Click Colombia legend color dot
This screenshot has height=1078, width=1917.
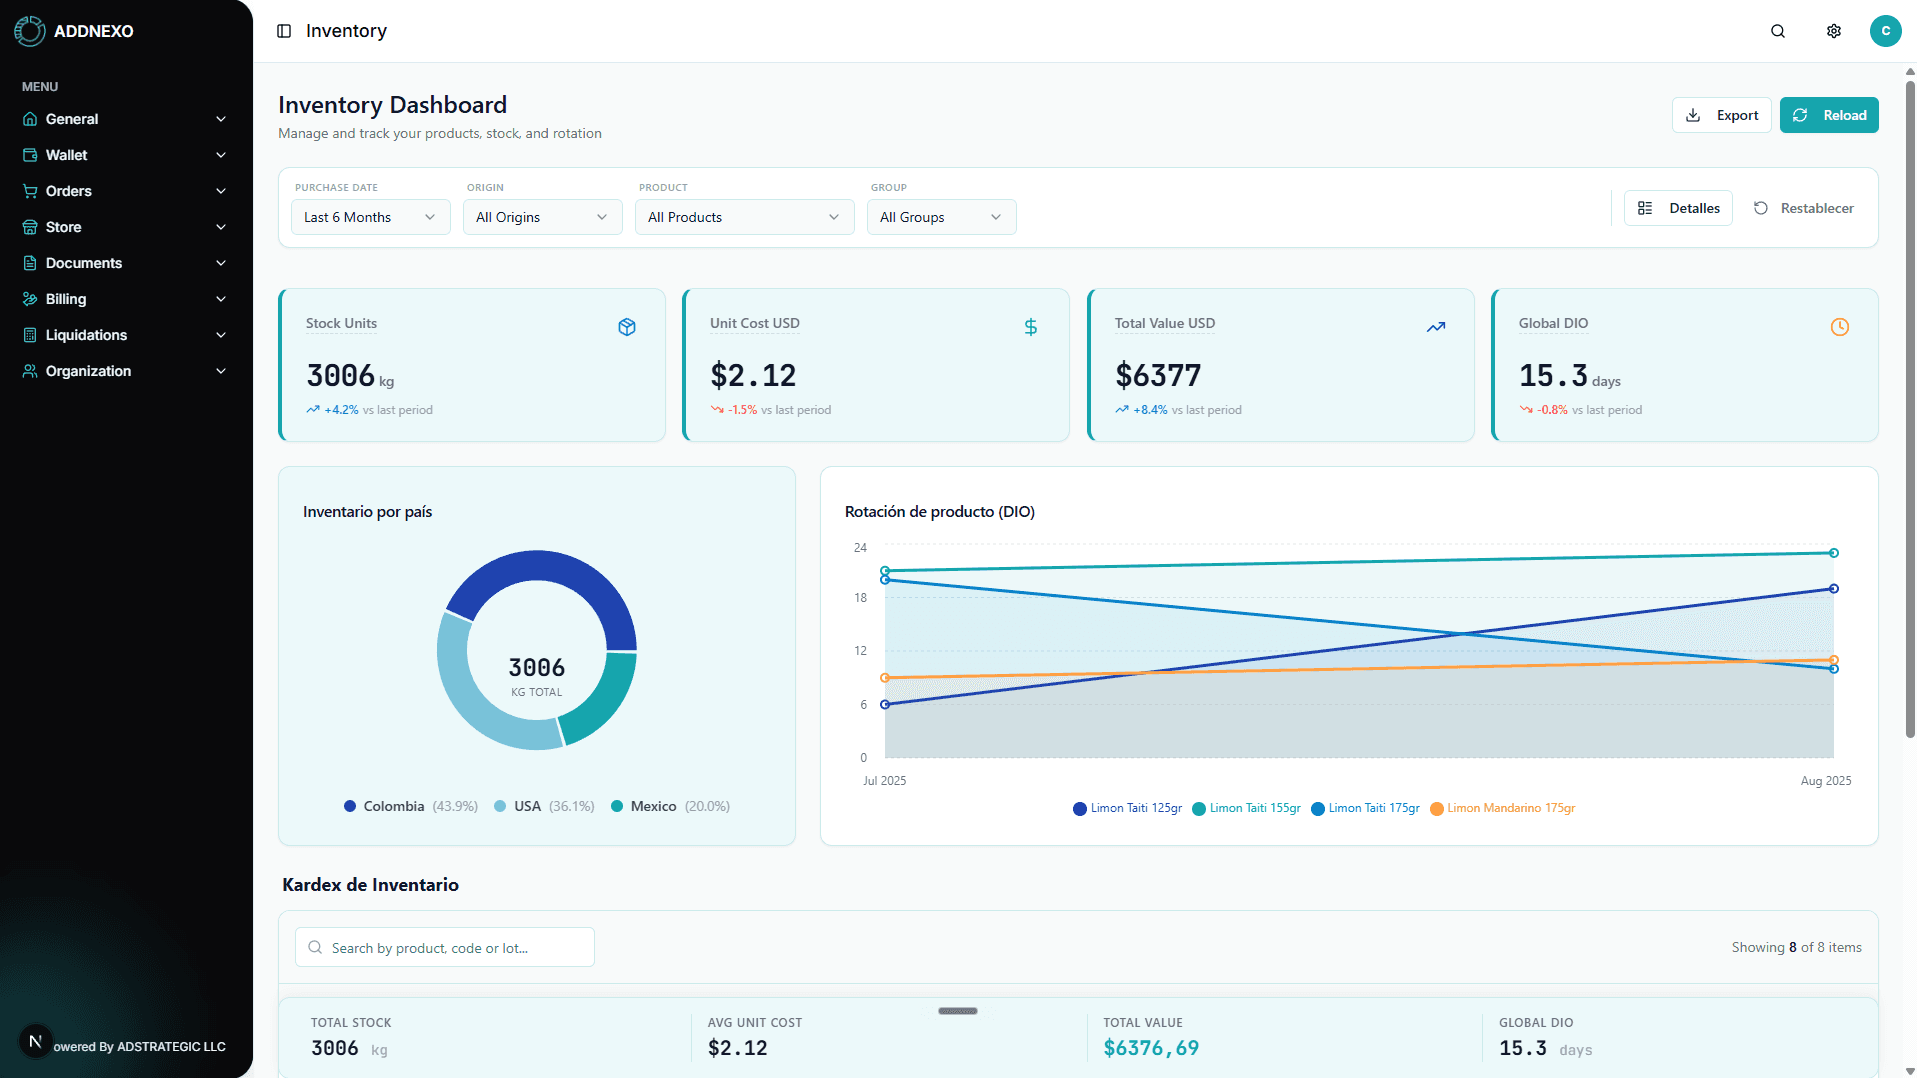point(350,806)
